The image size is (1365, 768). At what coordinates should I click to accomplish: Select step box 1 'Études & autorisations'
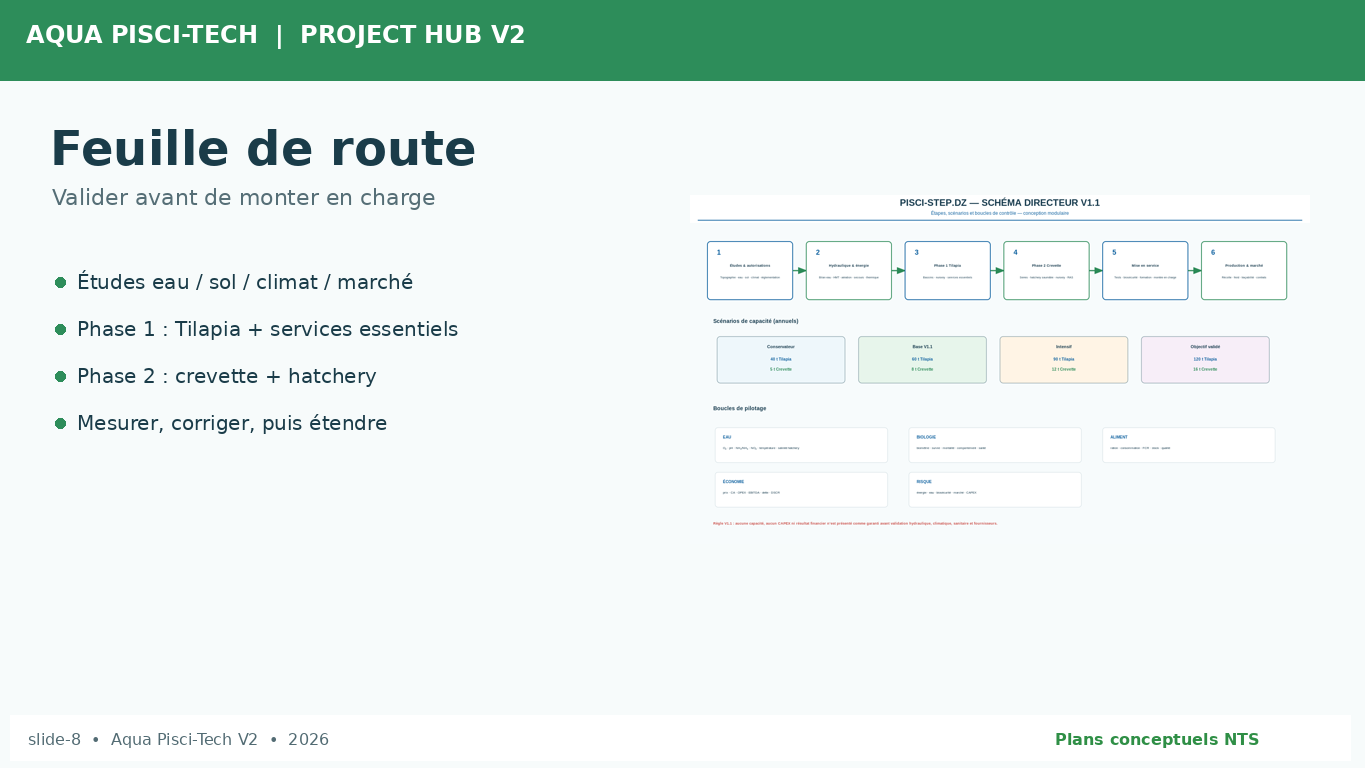(x=750, y=270)
